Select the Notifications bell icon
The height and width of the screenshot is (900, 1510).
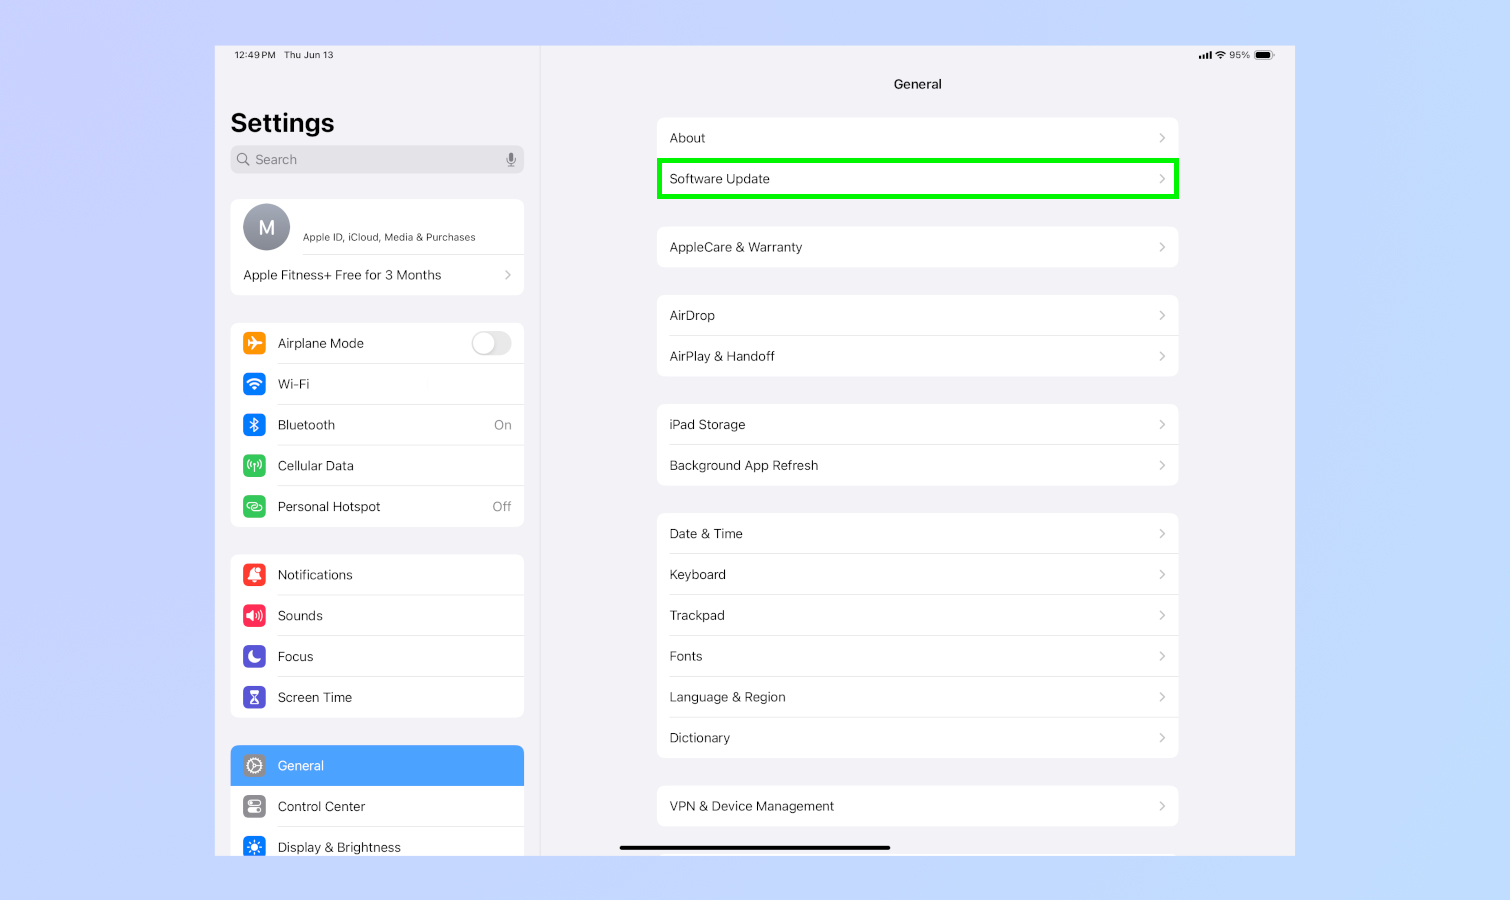(x=254, y=574)
